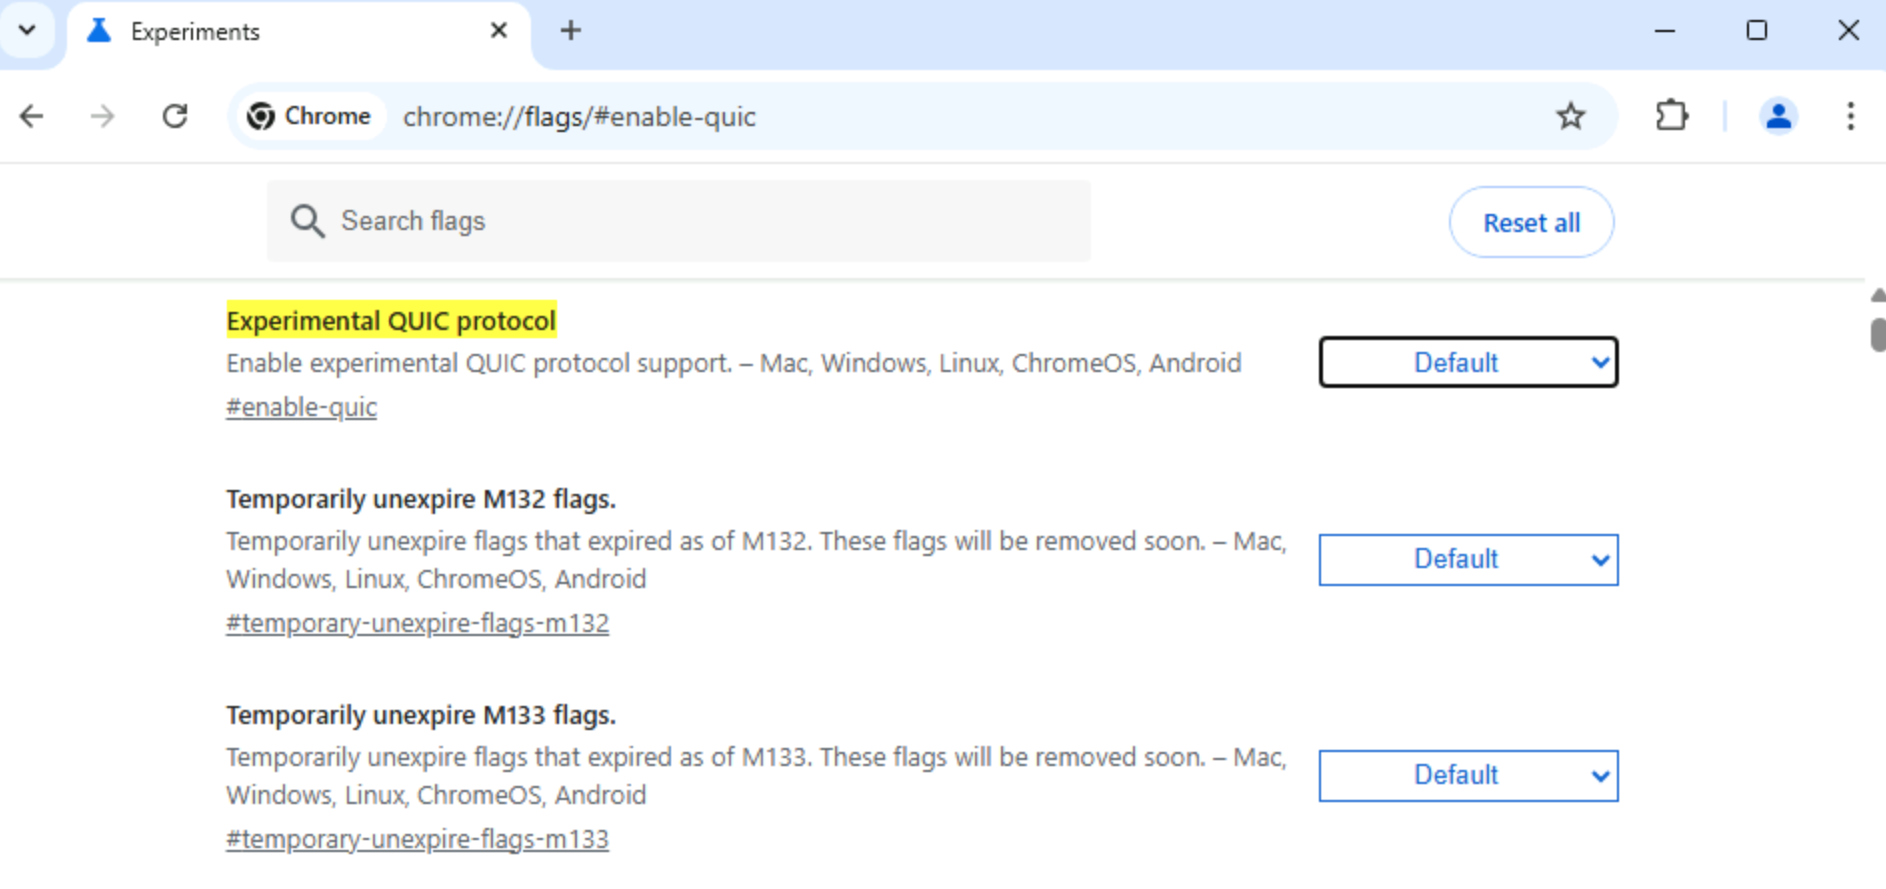Click the Chrome site info chip

[x=310, y=116]
